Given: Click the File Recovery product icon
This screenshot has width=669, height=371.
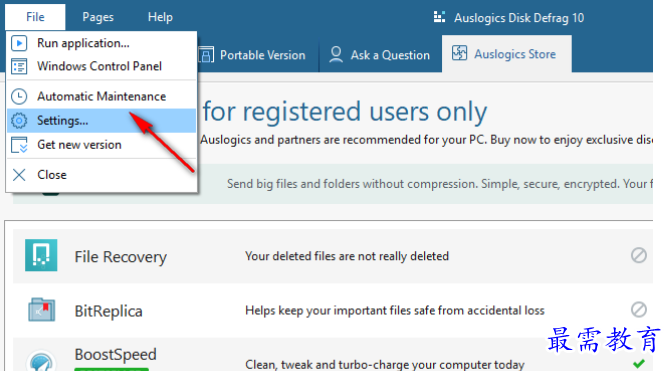Looking at the screenshot, I should click(41, 255).
